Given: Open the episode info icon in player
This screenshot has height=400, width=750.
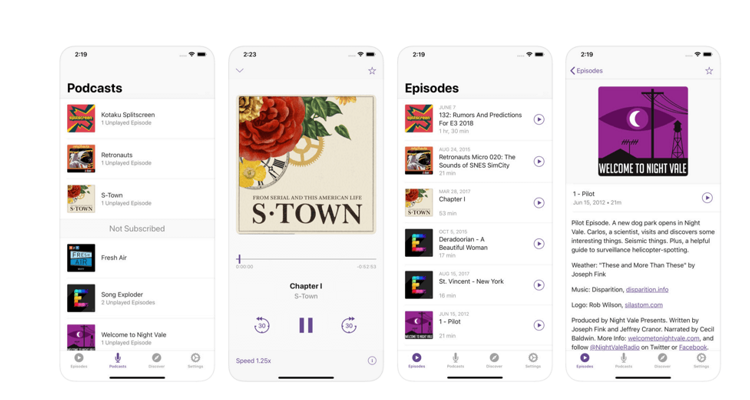Looking at the screenshot, I should [372, 361].
